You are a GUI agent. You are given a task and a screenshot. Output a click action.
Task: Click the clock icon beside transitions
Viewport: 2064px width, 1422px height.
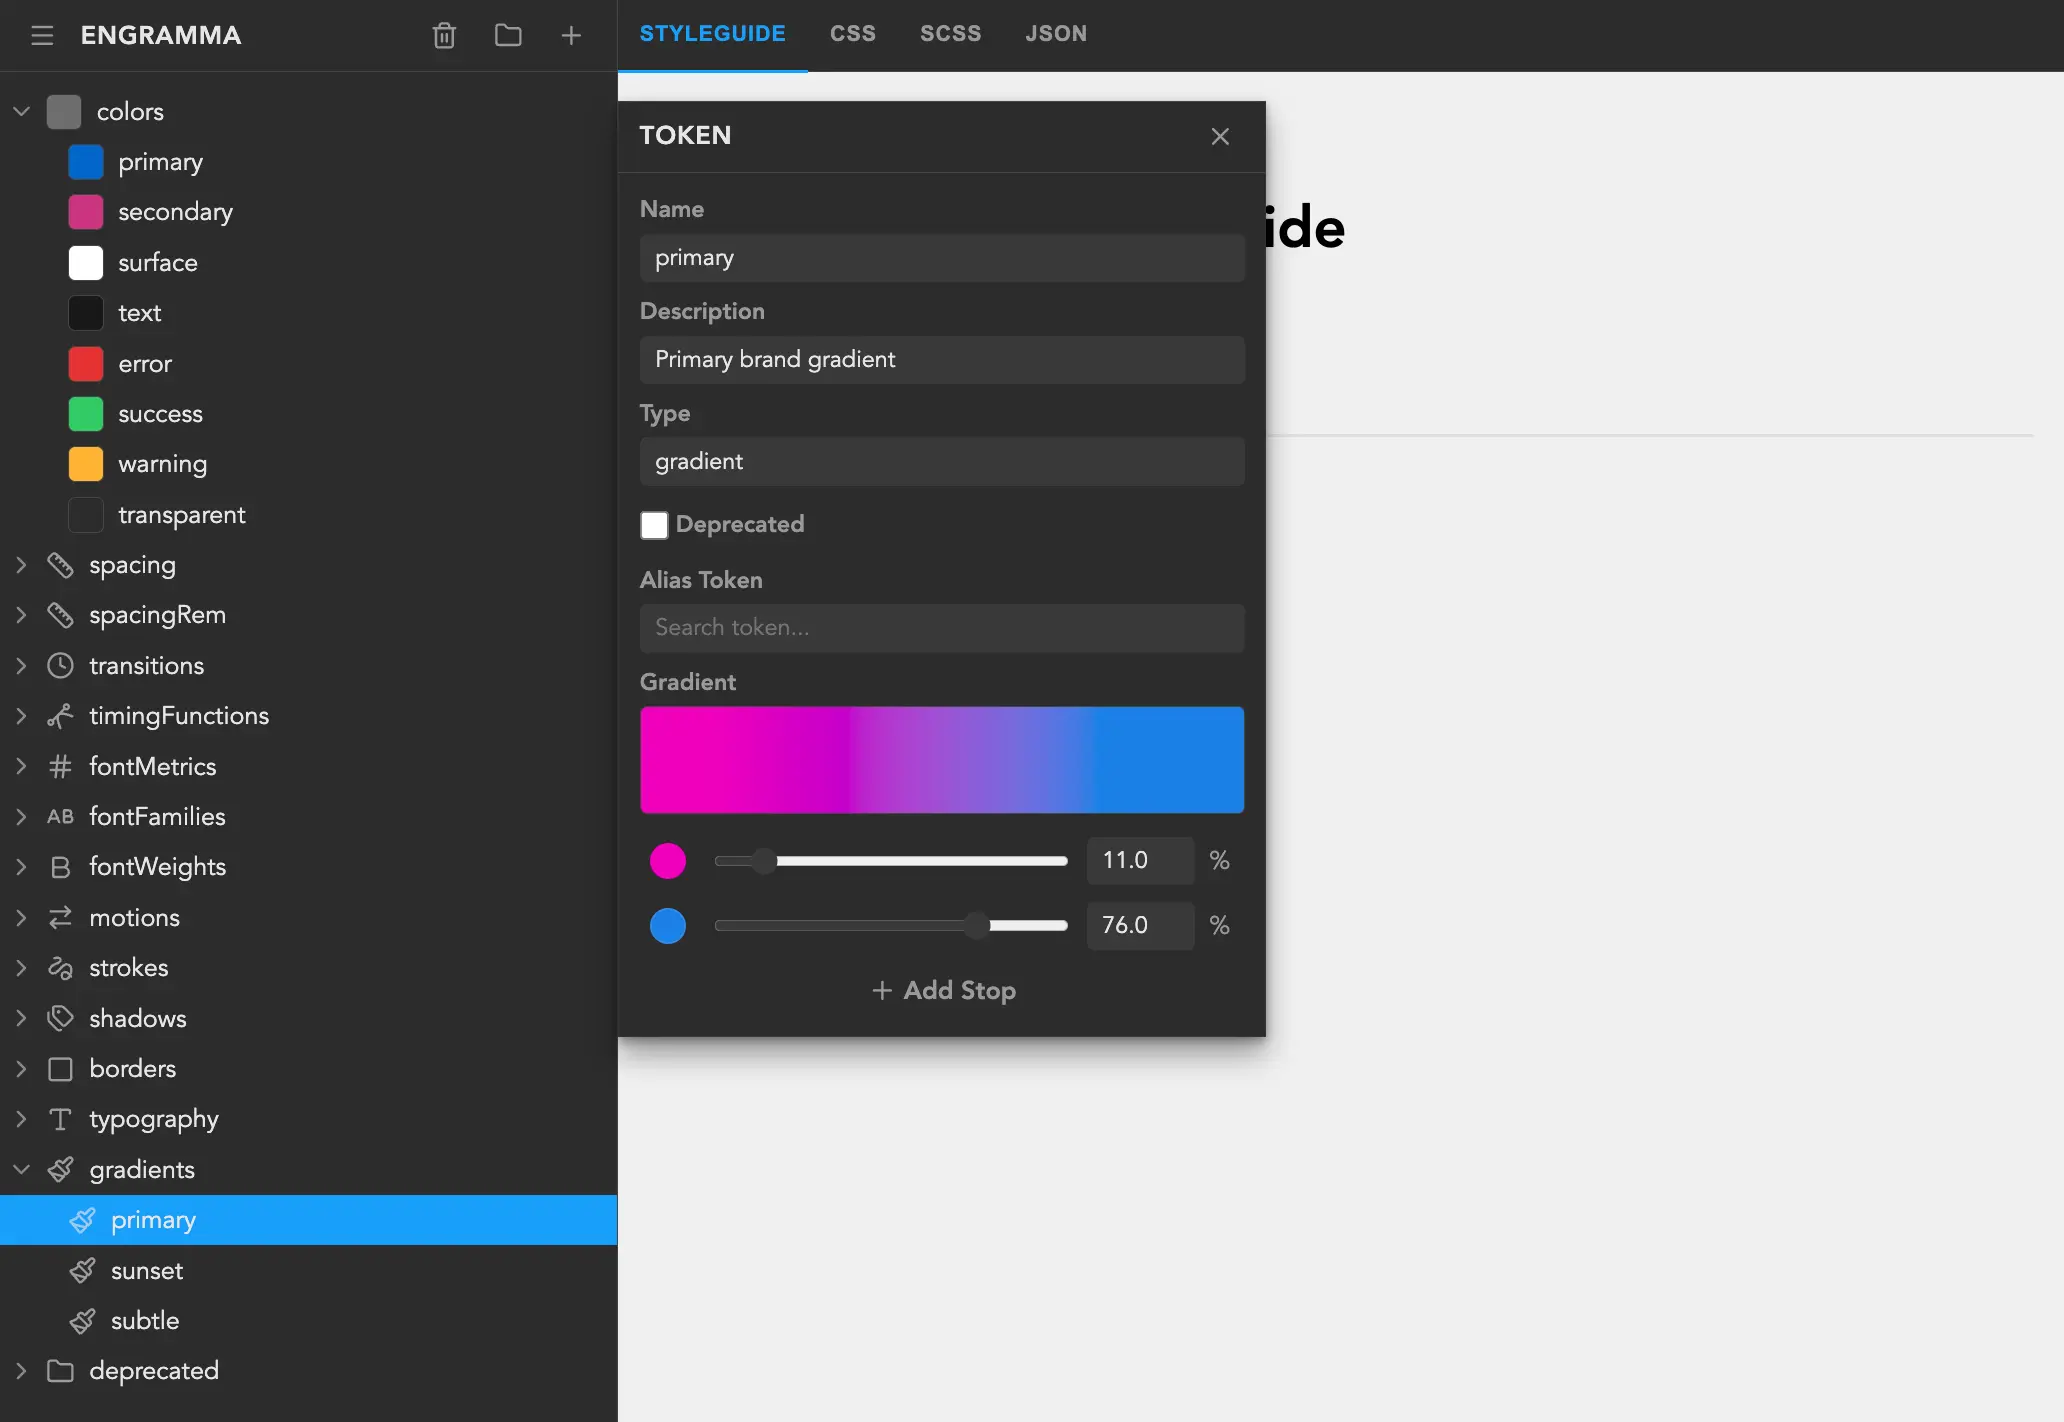61,665
